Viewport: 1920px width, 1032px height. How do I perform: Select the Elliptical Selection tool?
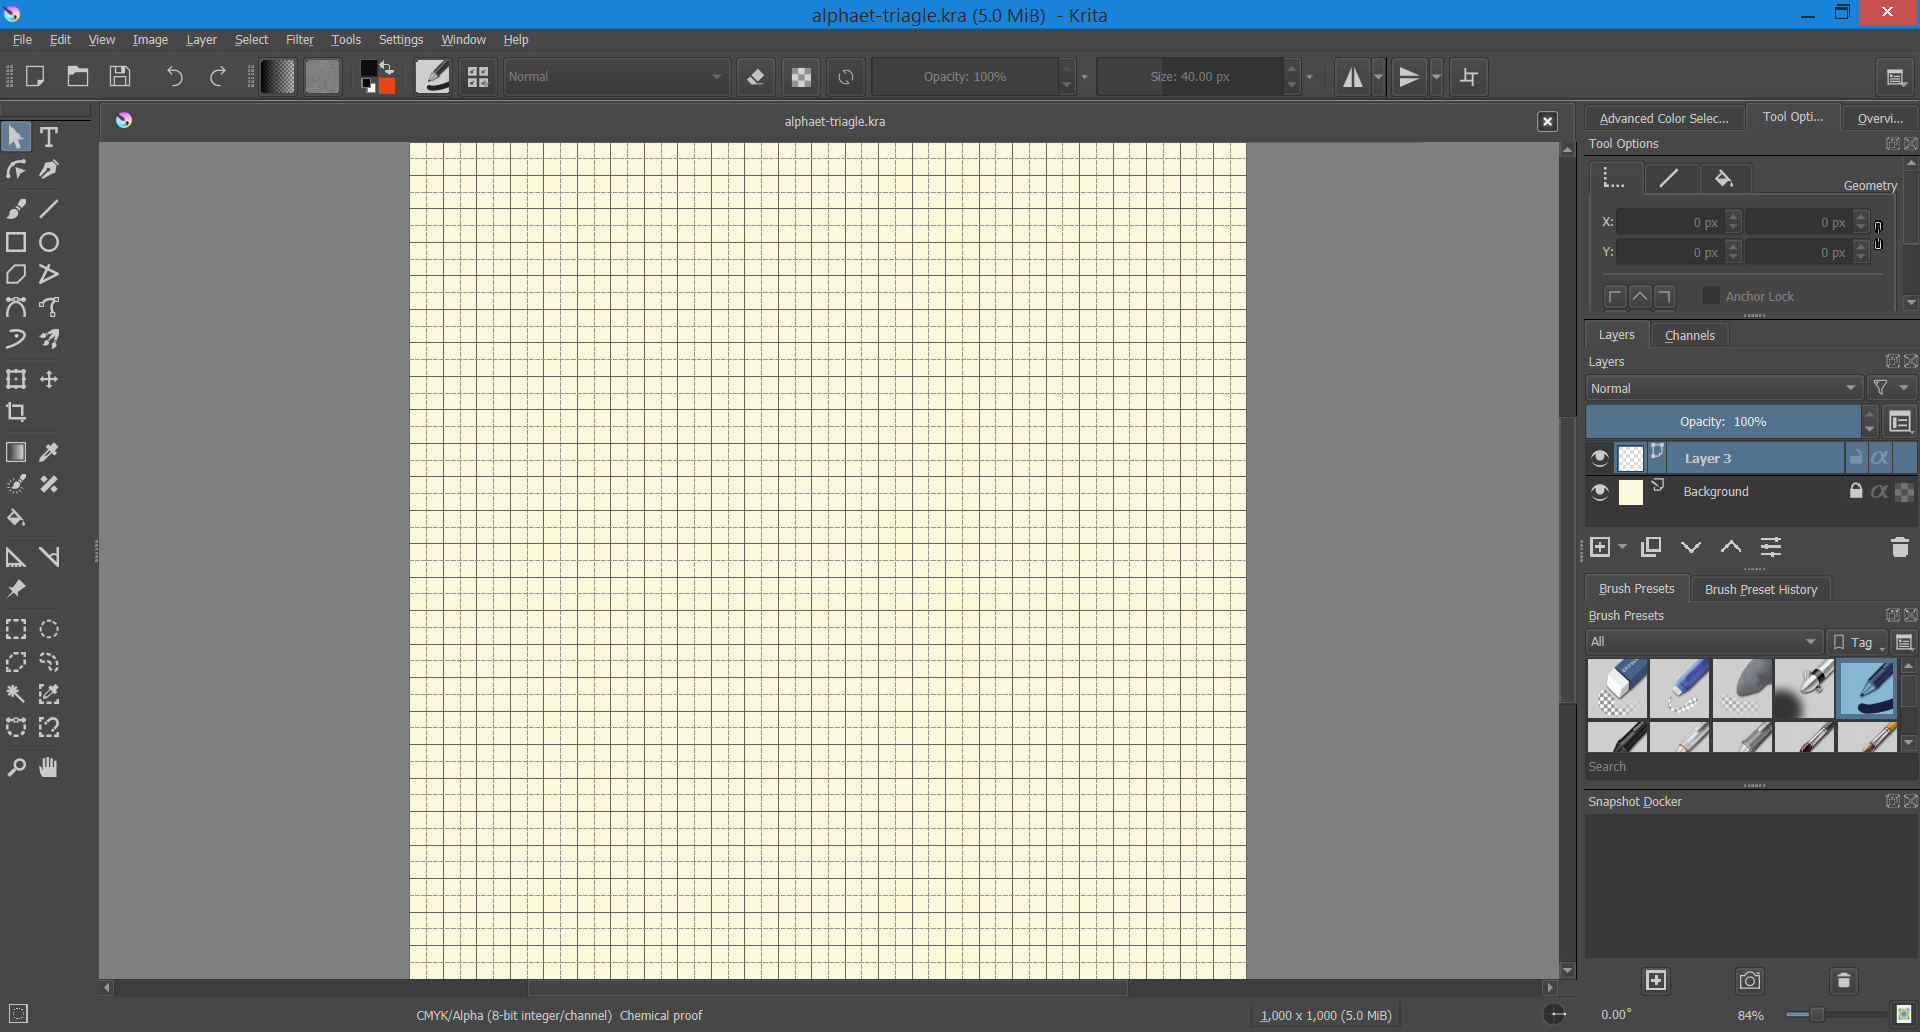click(x=49, y=629)
